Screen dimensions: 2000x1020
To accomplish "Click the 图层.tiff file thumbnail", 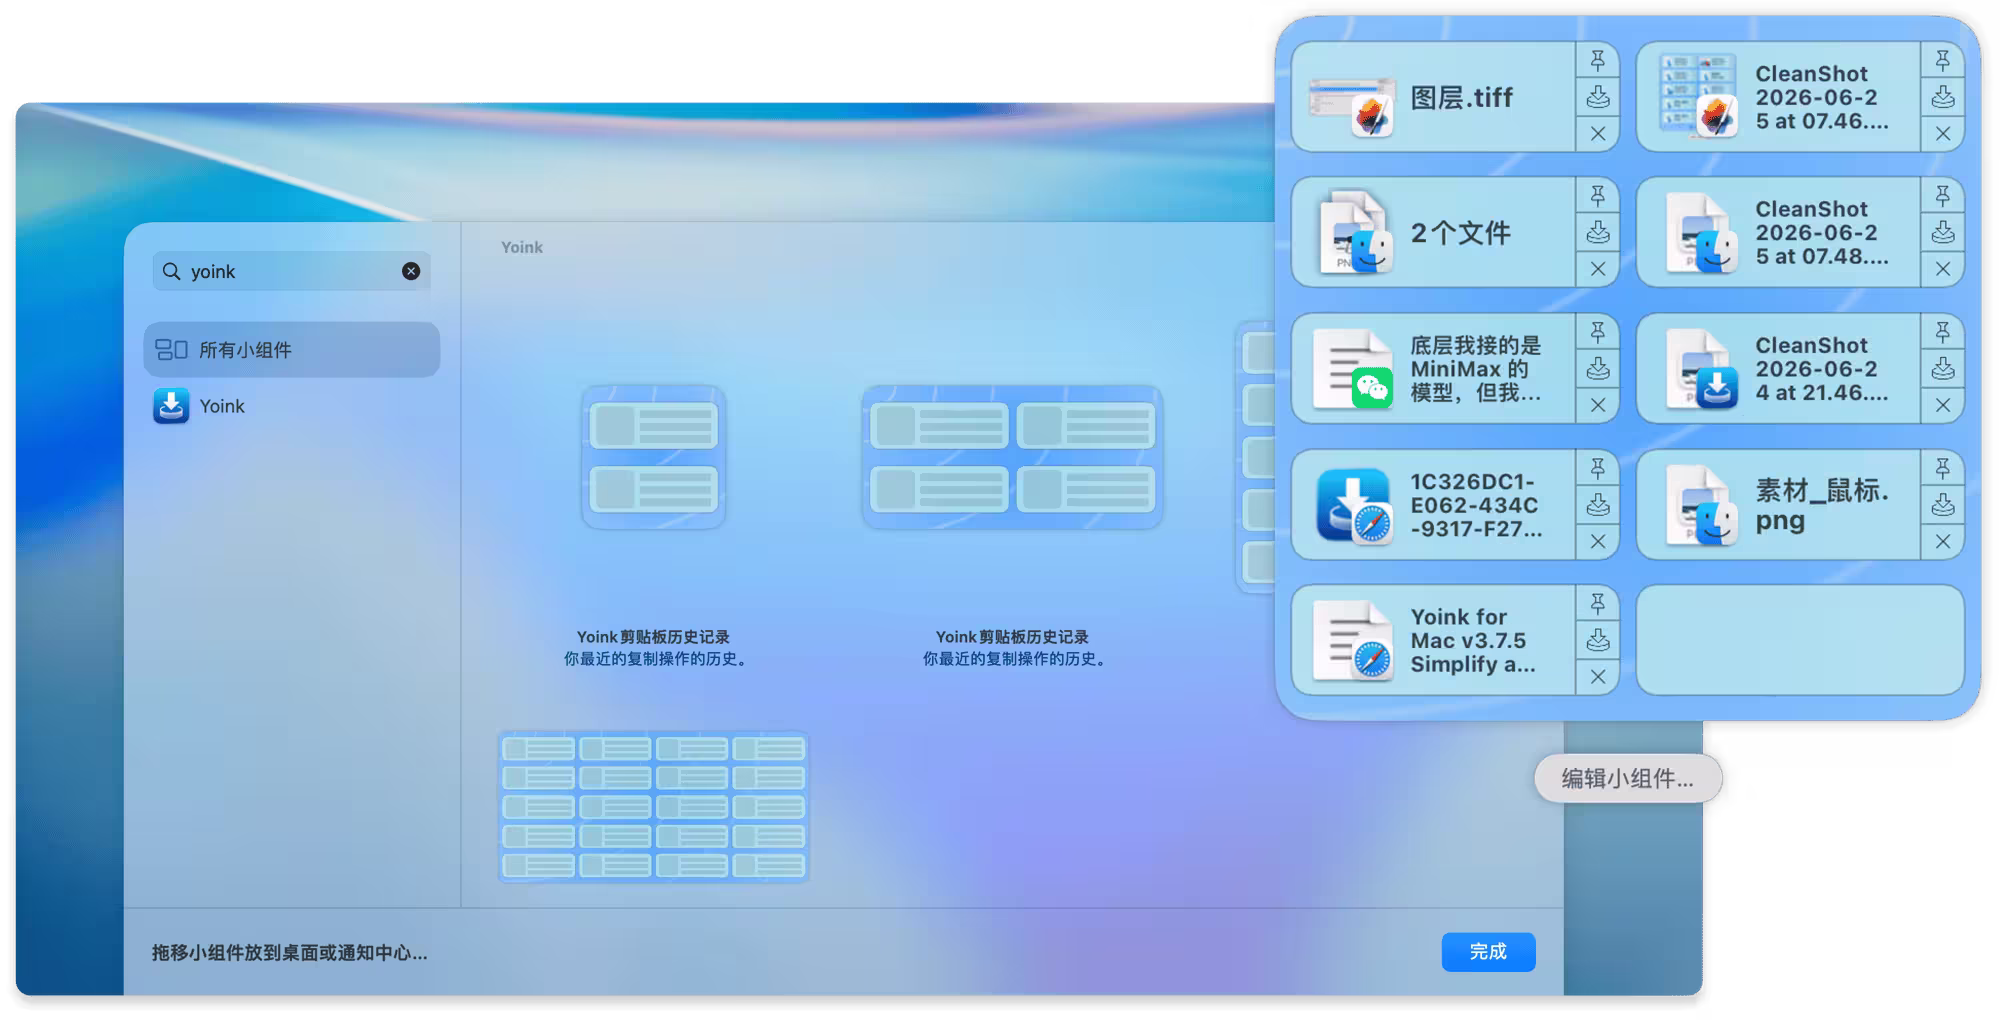I will point(1352,106).
